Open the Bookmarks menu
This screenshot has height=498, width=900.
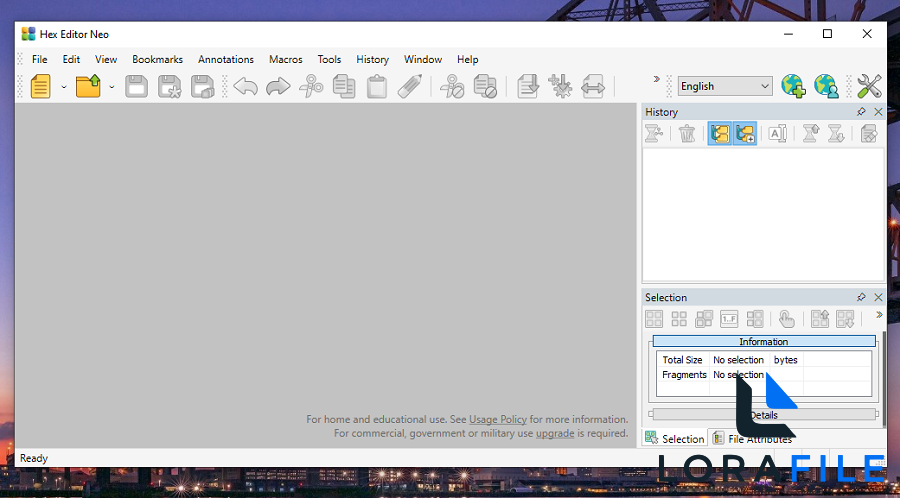pyautogui.click(x=157, y=59)
